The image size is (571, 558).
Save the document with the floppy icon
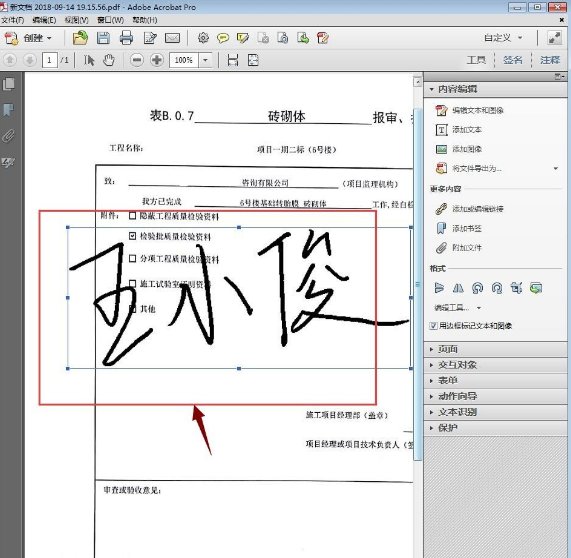pyautogui.click(x=103, y=38)
